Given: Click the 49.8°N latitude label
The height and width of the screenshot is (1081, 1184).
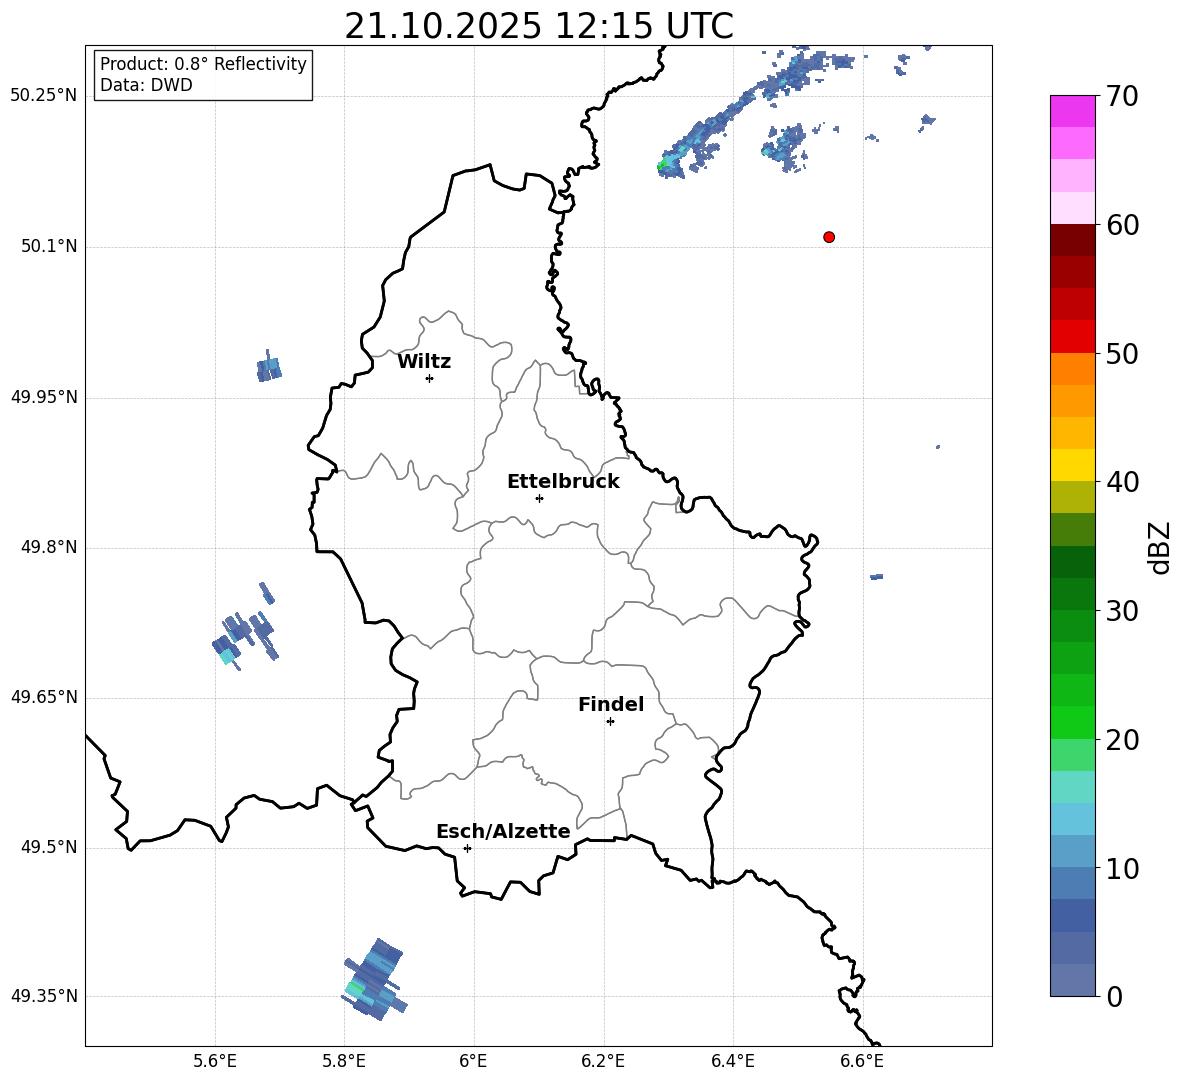Looking at the screenshot, I should 49,547.
